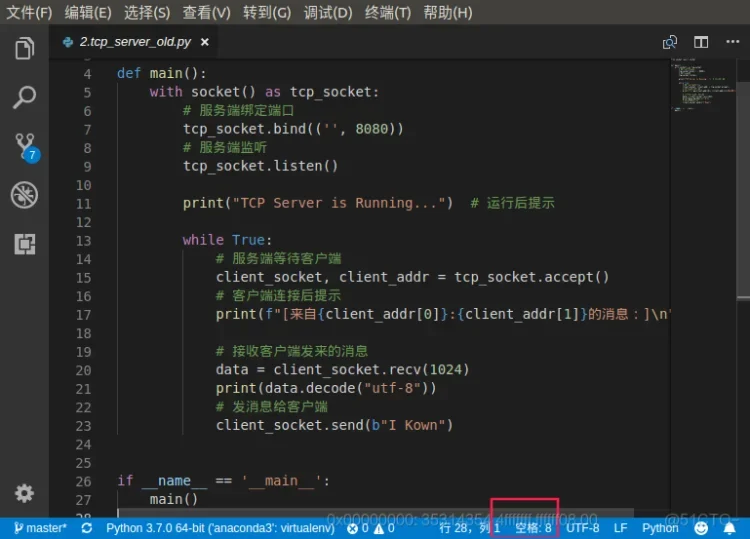Click line number 26 in the gutter

click(x=83, y=481)
